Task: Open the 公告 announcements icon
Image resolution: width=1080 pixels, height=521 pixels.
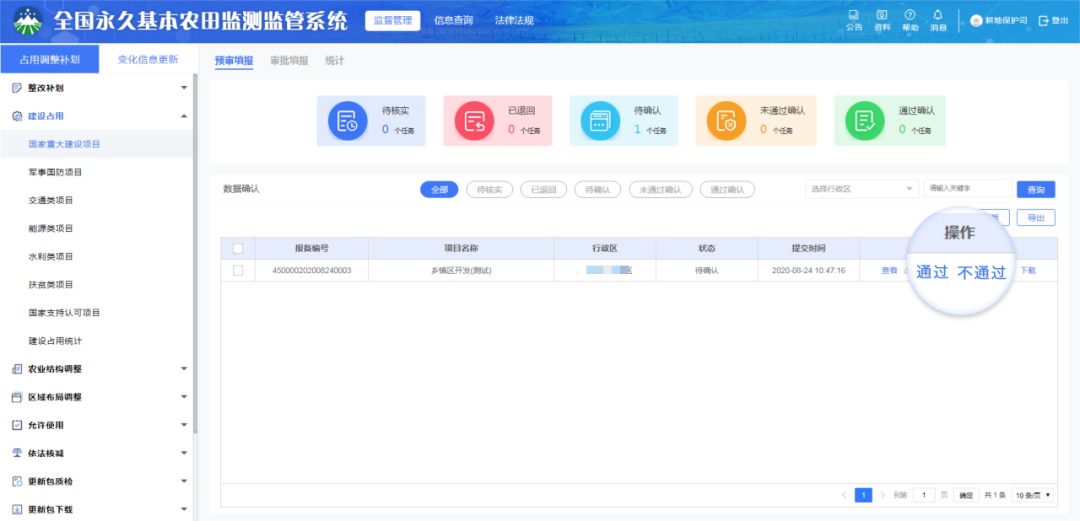Action: 853,15
